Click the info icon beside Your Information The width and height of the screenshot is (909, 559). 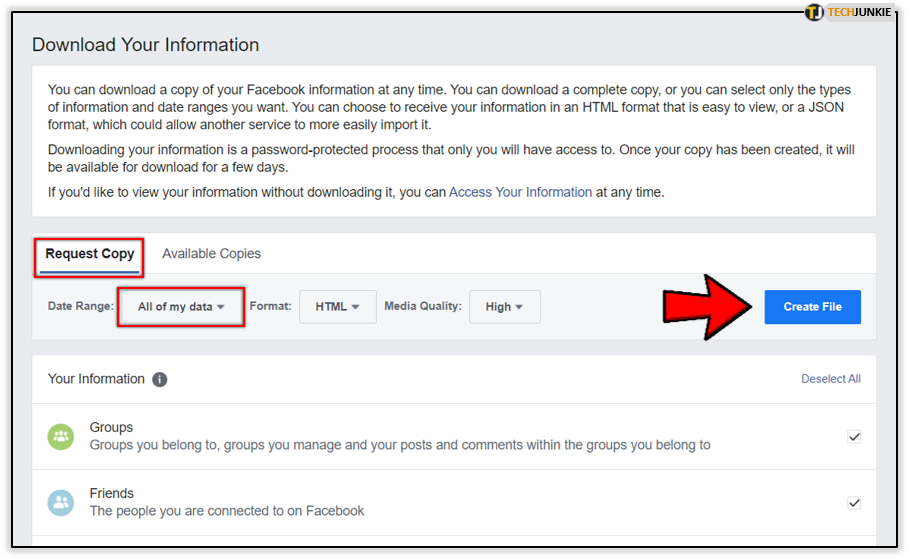[160, 380]
